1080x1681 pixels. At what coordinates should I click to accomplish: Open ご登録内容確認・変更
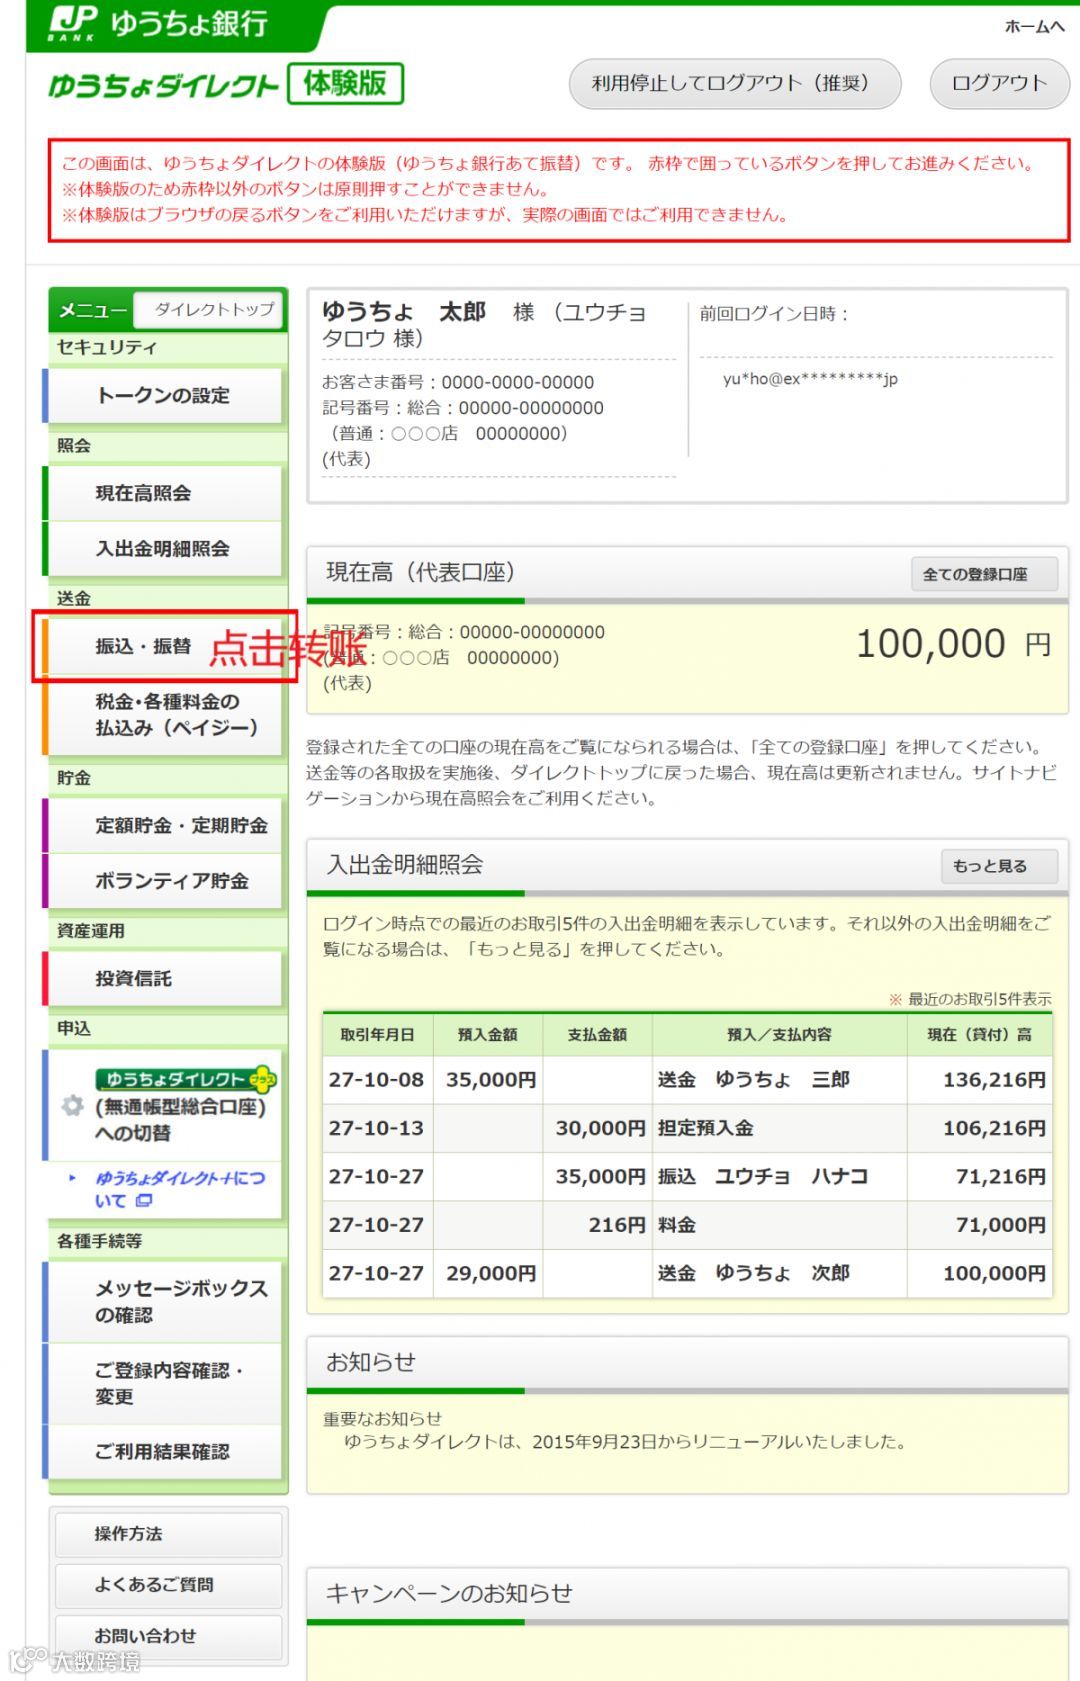click(164, 1383)
